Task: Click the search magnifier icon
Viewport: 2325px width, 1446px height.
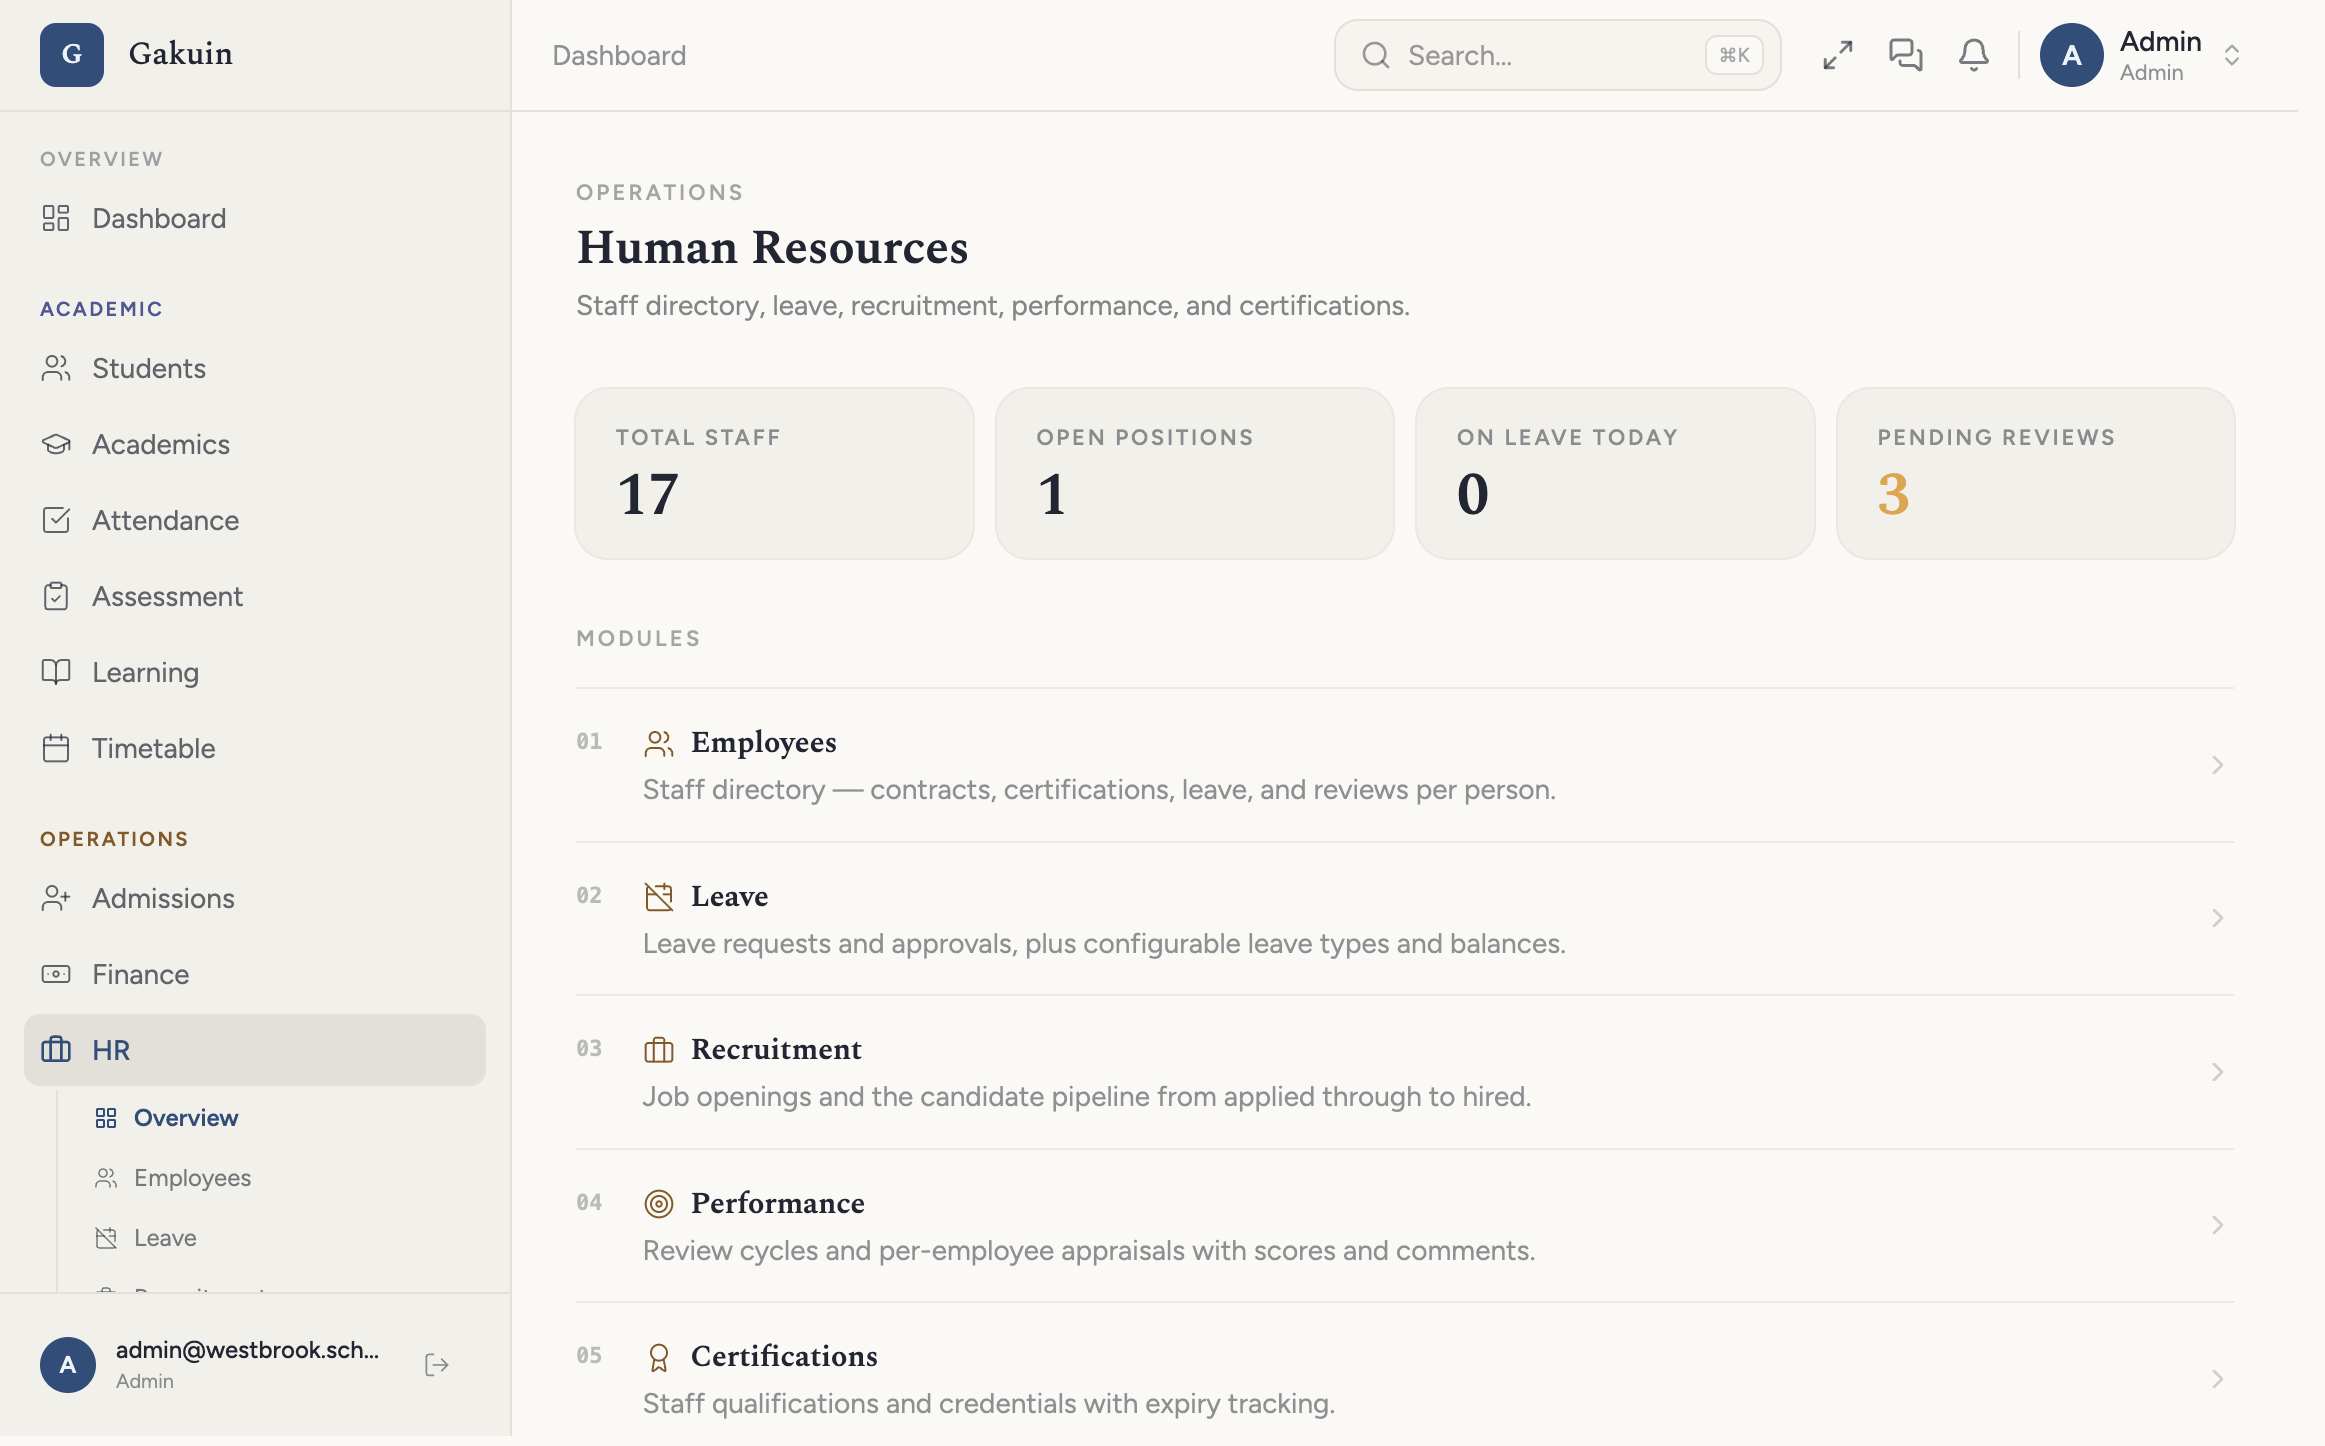Action: (x=1376, y=55)
